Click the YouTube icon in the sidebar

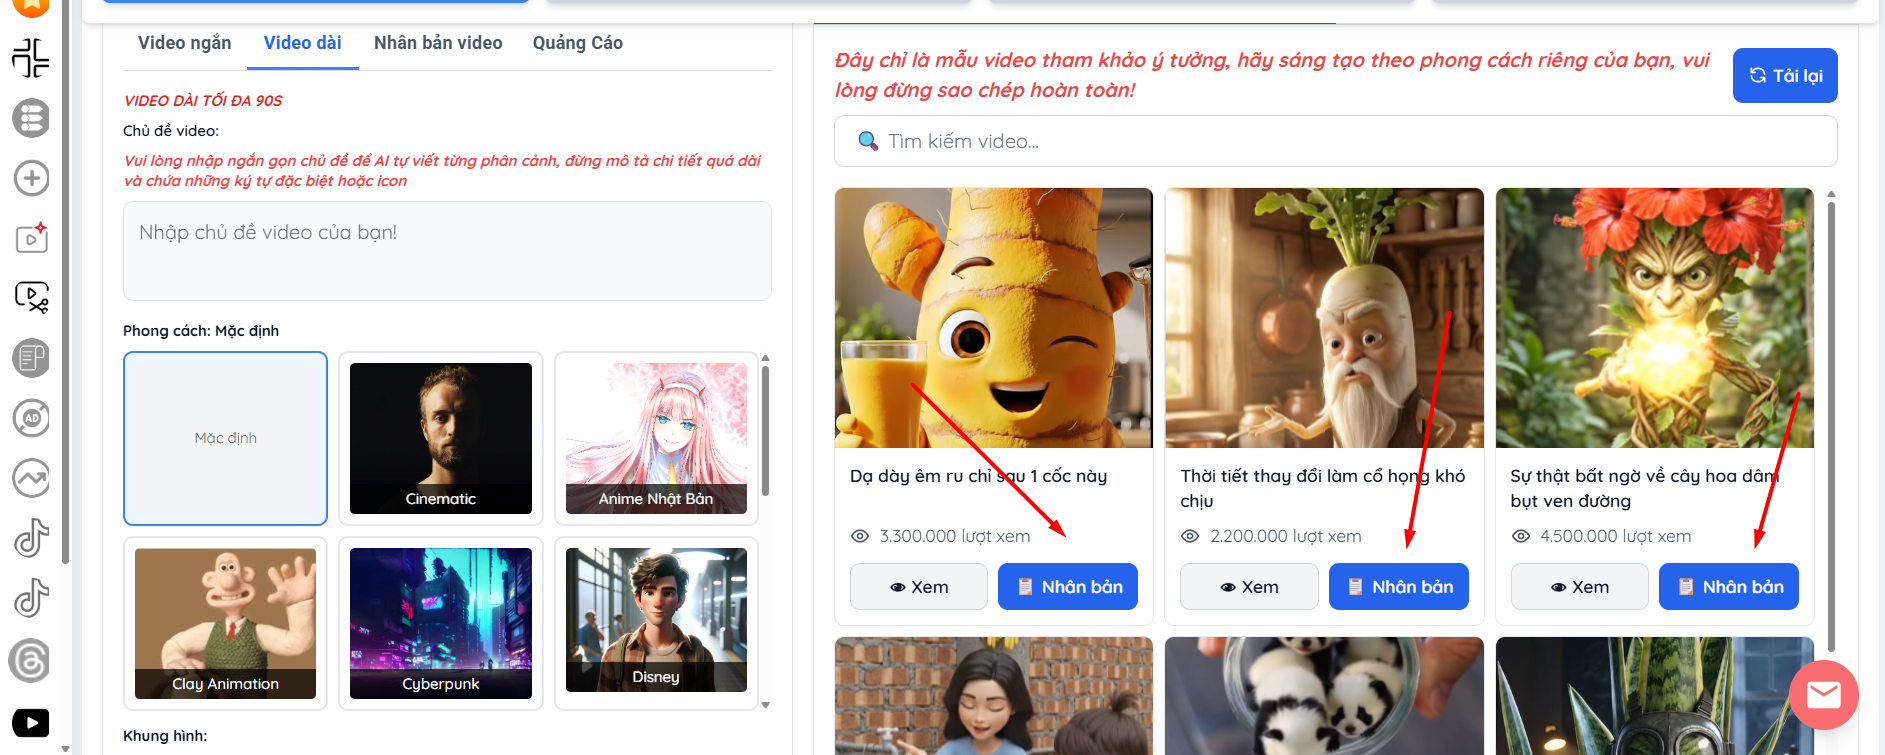31,722
